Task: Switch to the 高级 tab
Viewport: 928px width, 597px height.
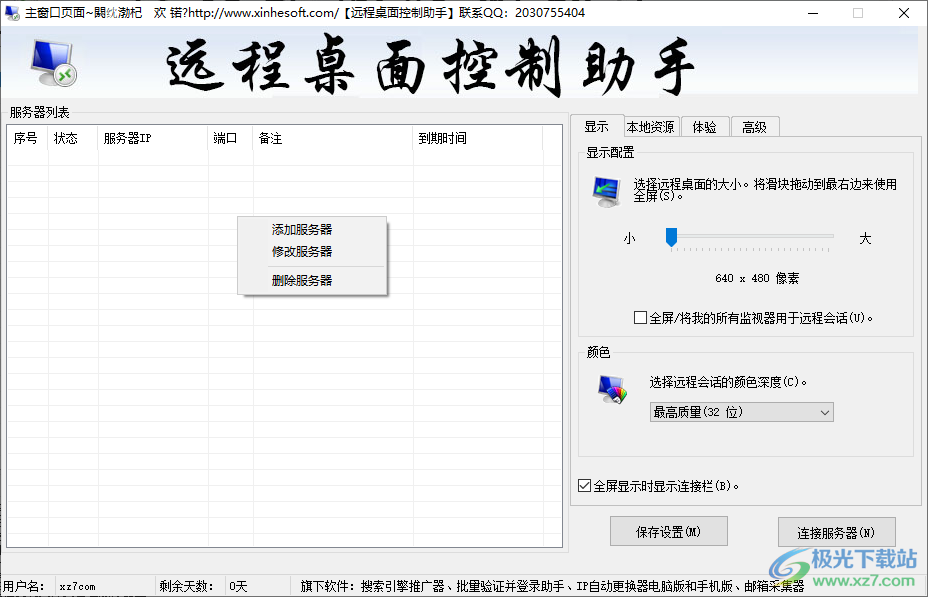Action: pyautogui.click(x=755, y=126)
